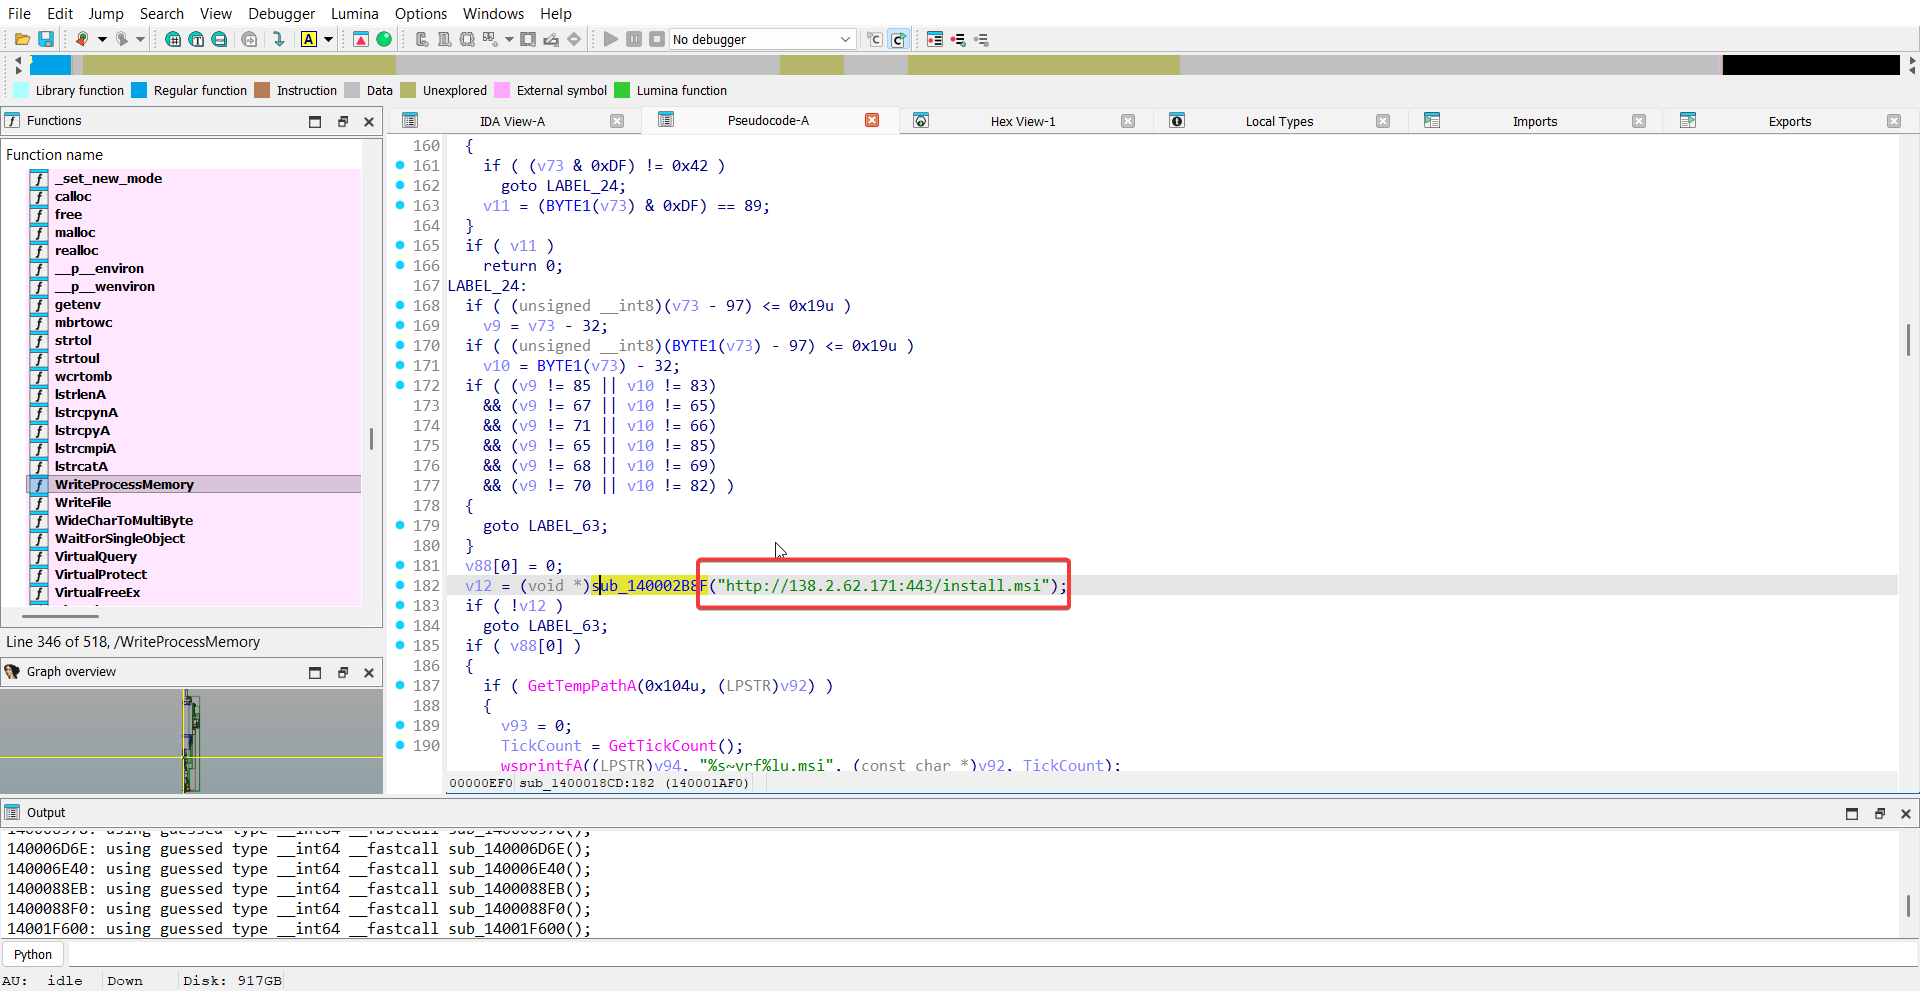The width and height of the screenshot is (1920, 991).
Task: Click the green circle toolbar icon
Action: (384, 39)
